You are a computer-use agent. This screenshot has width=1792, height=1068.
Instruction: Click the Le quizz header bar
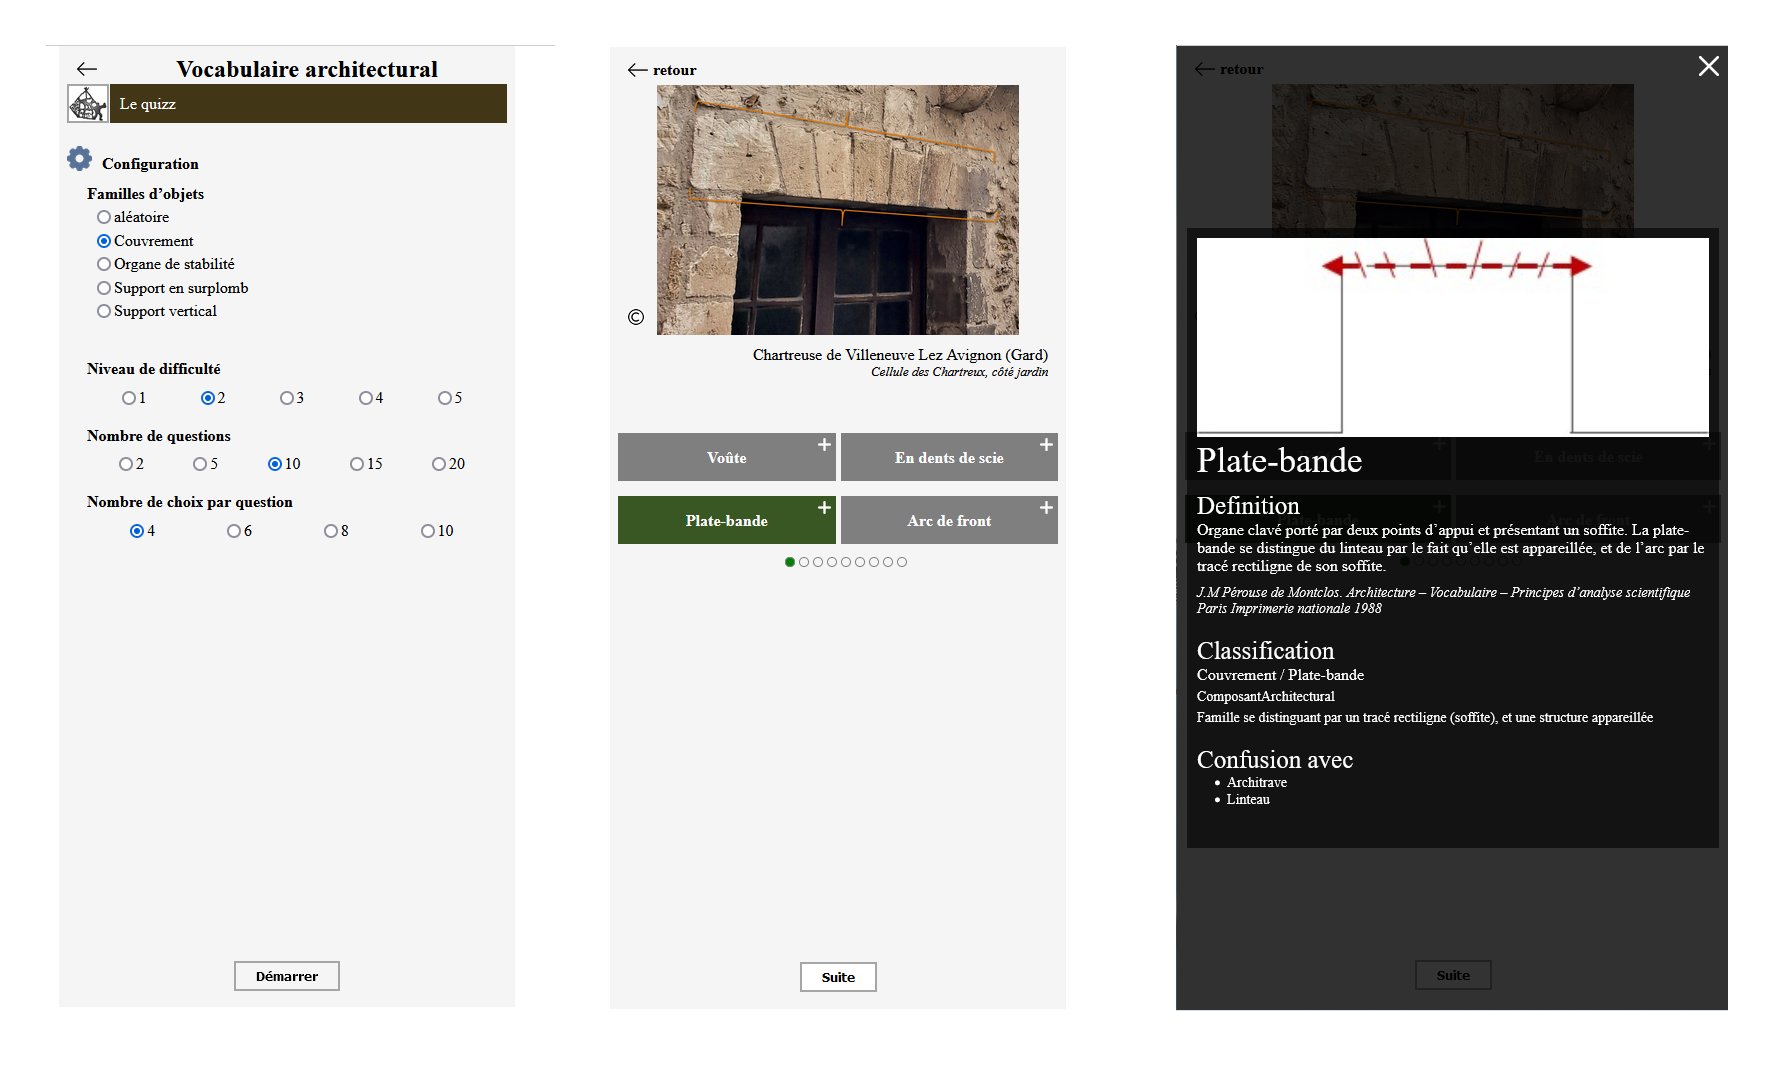tap(308, 104)
